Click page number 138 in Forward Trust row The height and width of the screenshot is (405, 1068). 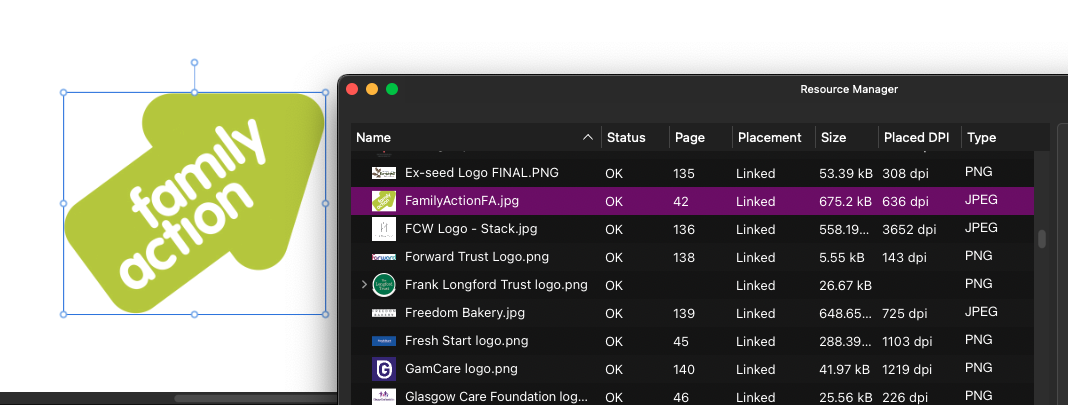[684, 257]
